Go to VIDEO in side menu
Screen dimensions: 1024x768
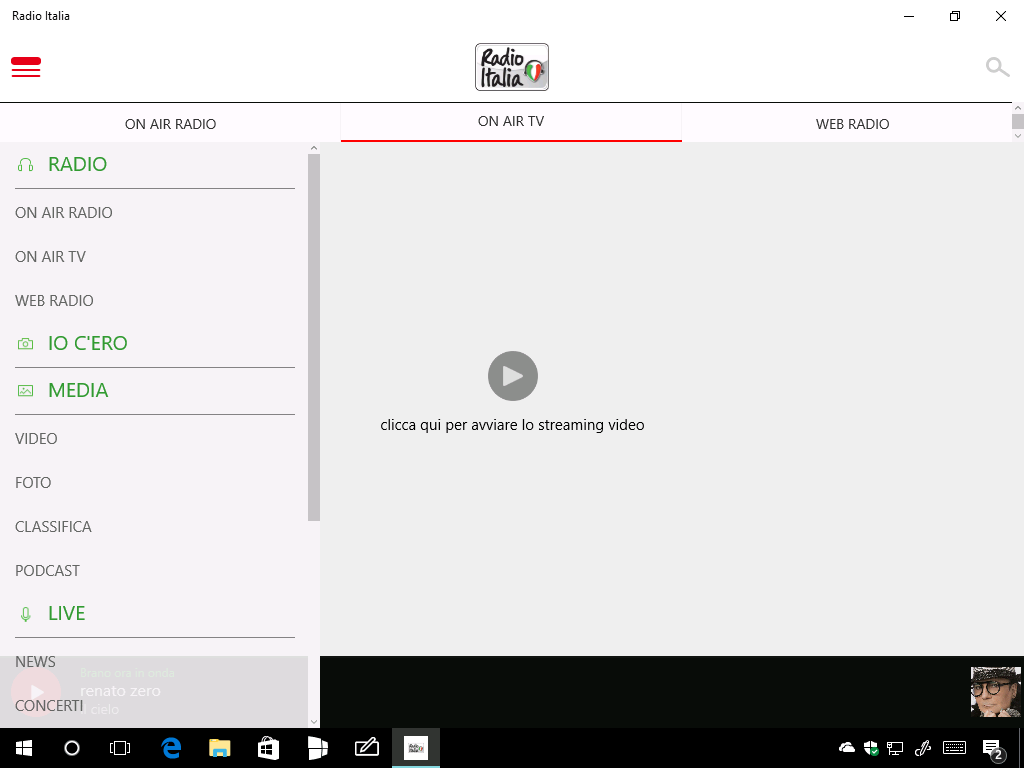[37, 438]
